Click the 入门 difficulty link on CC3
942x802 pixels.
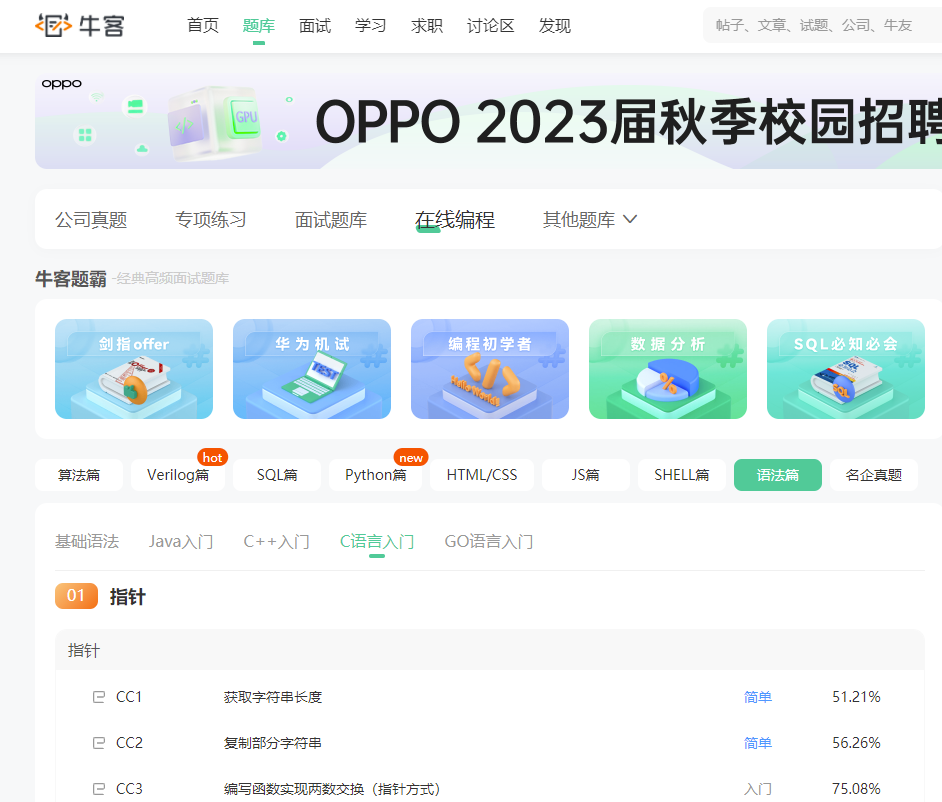(757, 789)
